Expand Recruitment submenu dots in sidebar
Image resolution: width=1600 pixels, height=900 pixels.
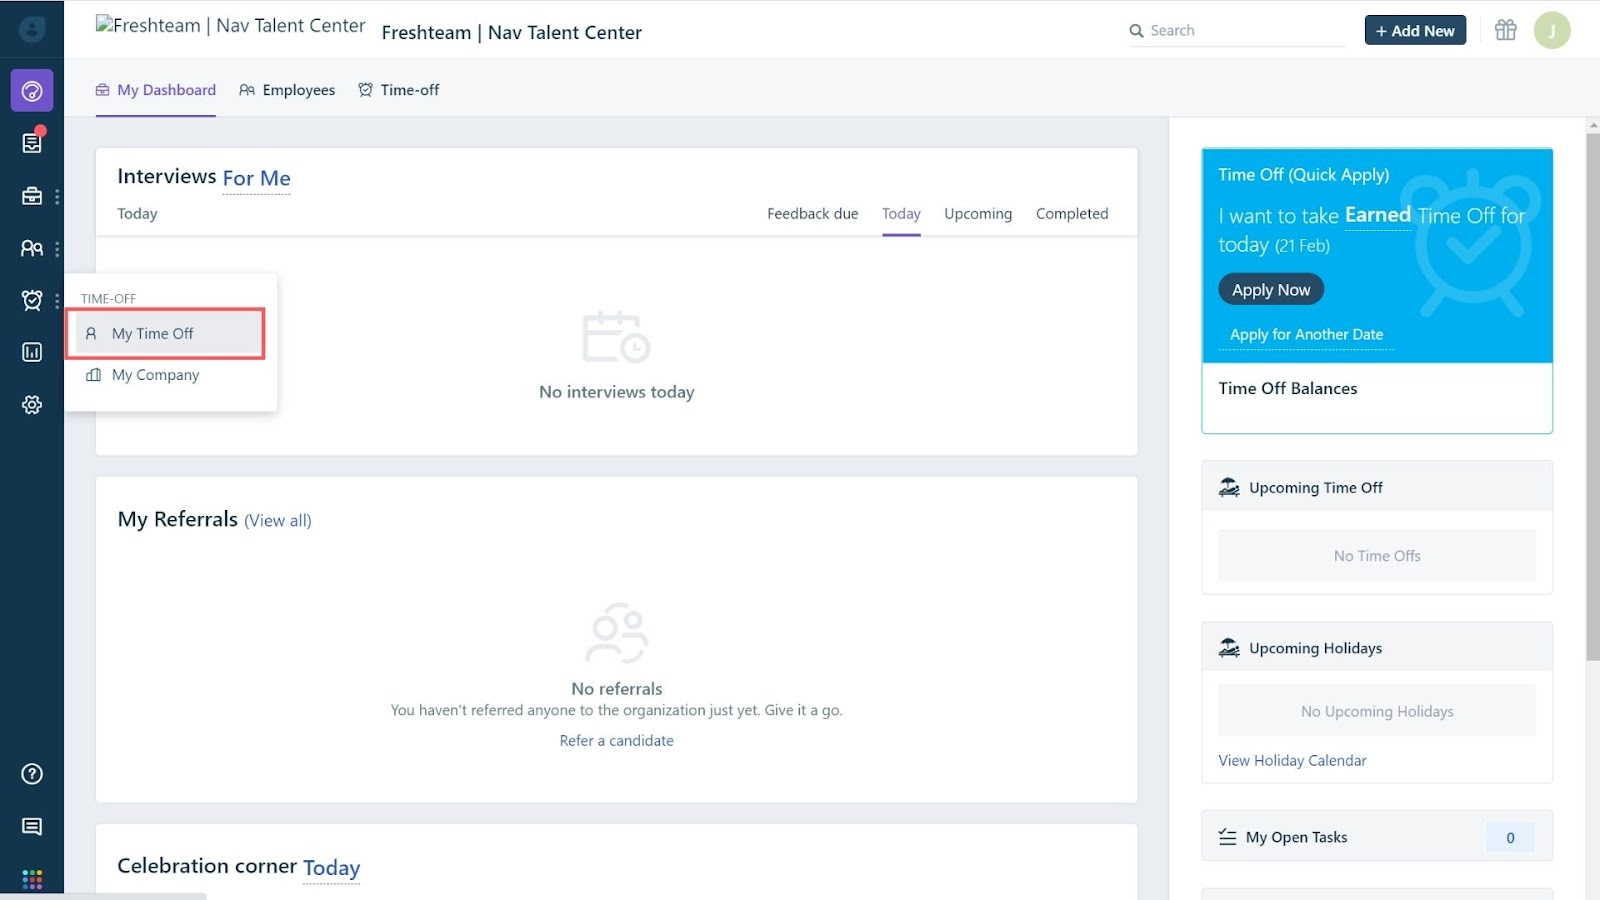pyautogui.click(x=57, y=197)
